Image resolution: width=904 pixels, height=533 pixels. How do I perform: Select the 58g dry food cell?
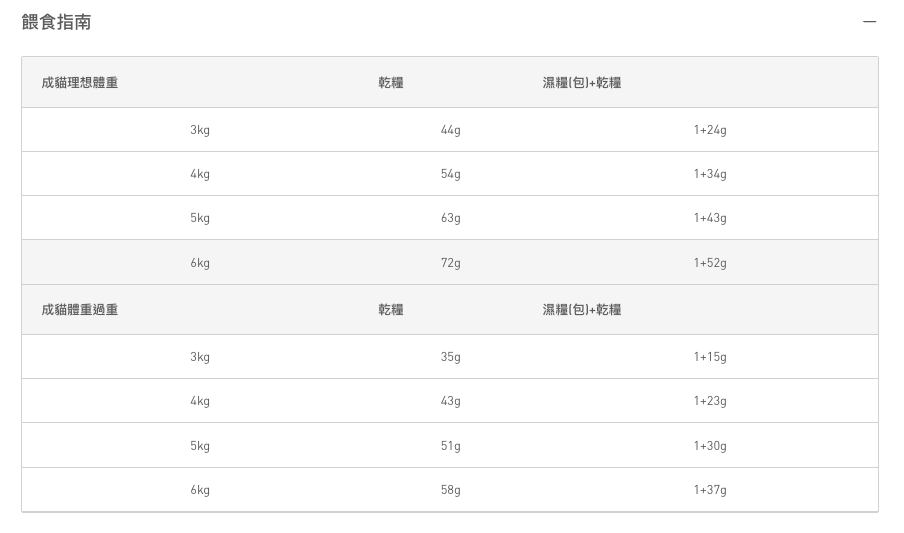coord(450,490)
